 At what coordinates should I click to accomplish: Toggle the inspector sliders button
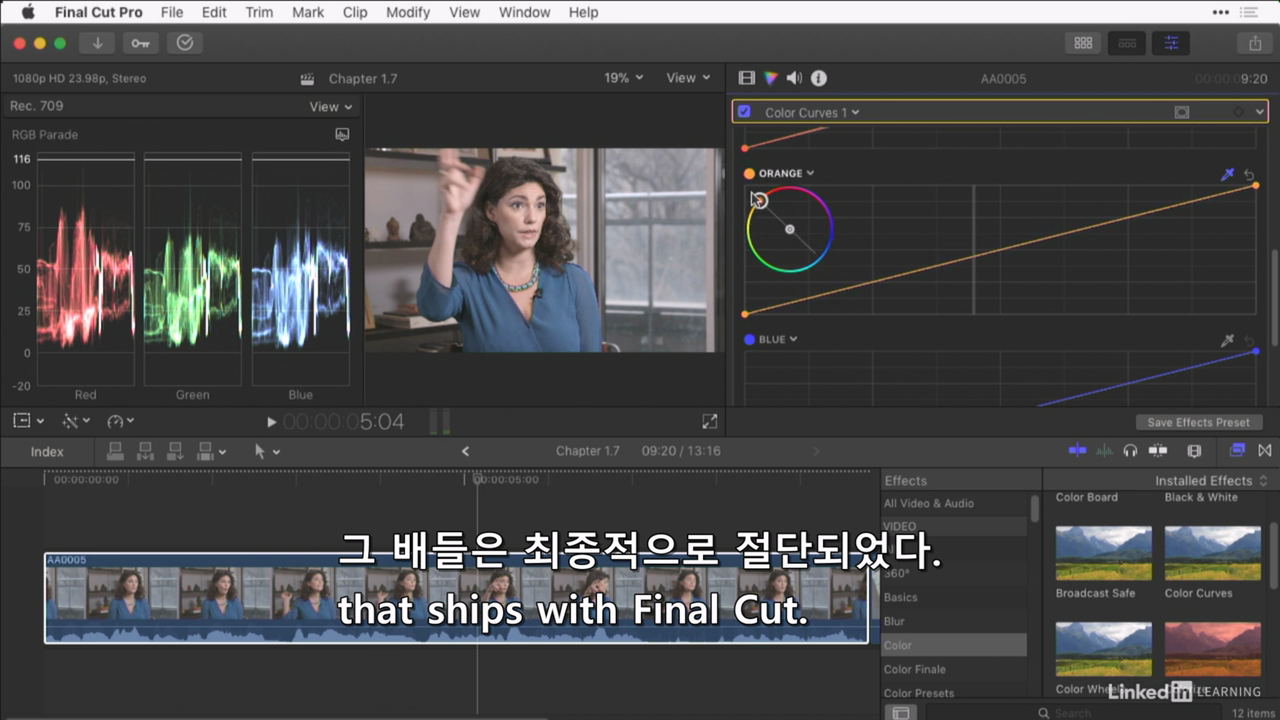tap(1171, 43)
